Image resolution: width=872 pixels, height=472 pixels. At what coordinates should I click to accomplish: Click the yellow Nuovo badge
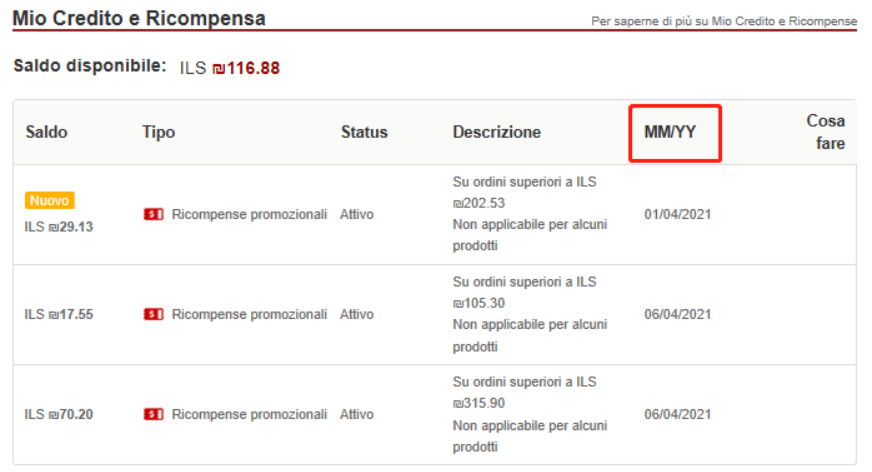tap(50, 201)
